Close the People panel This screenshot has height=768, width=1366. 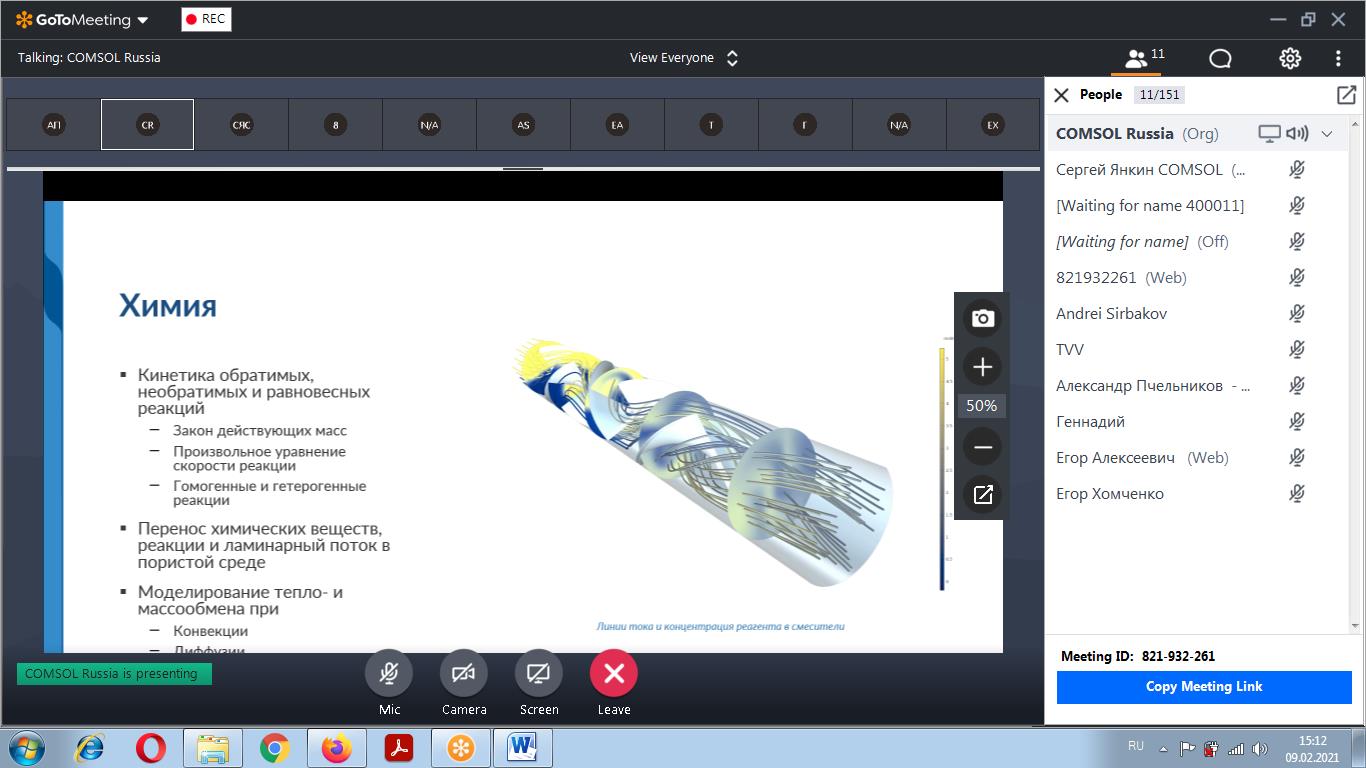pyautogui.click(x=1061, y=95)
